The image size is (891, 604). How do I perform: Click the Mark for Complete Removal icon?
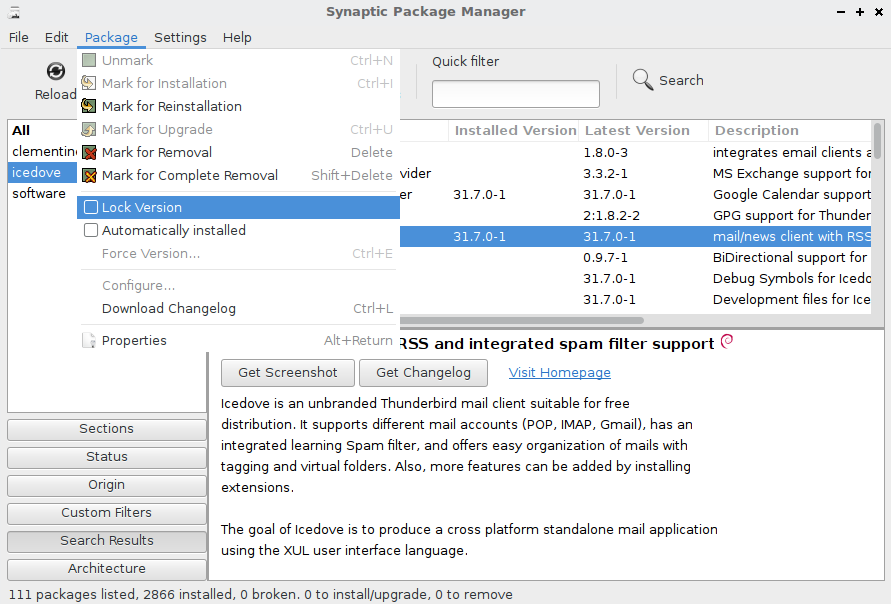pyautogui.click(x=89, y=176)
